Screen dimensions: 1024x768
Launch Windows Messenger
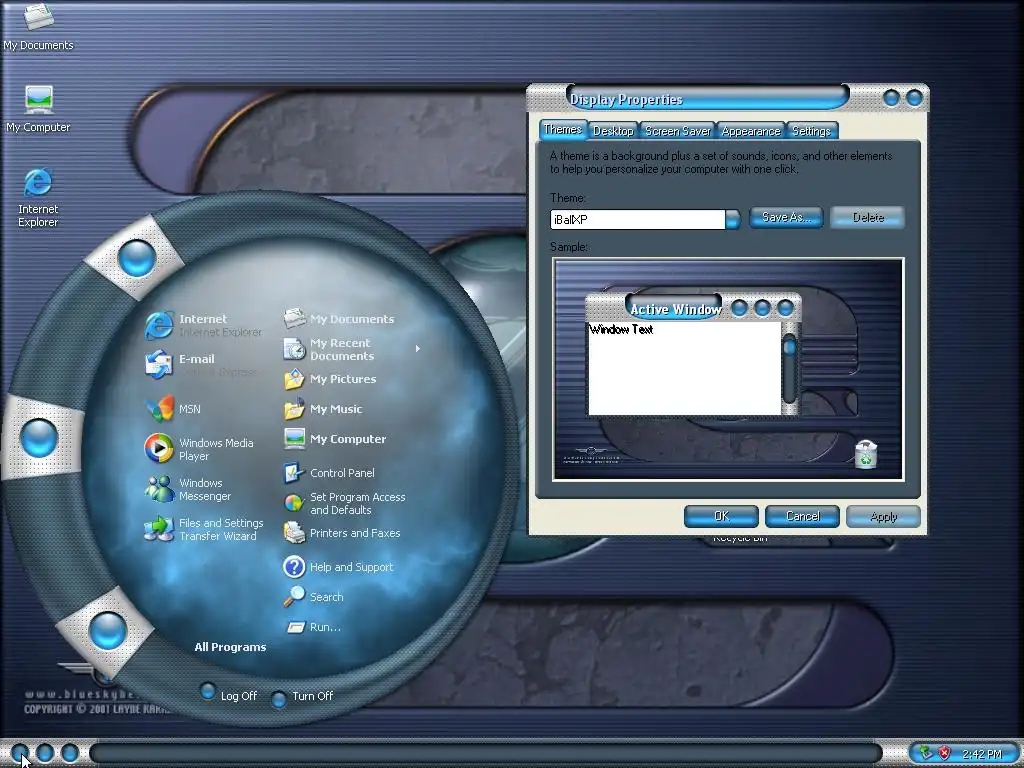(188, 489)
